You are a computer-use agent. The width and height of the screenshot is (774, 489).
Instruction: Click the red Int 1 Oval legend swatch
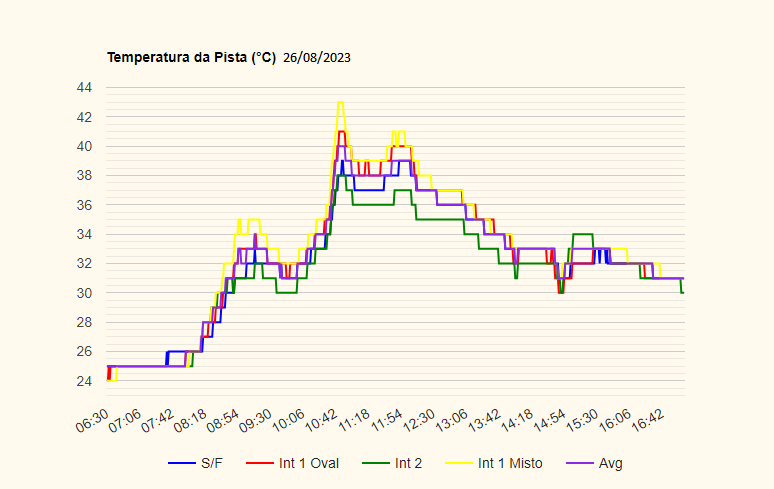click(260, 463)
